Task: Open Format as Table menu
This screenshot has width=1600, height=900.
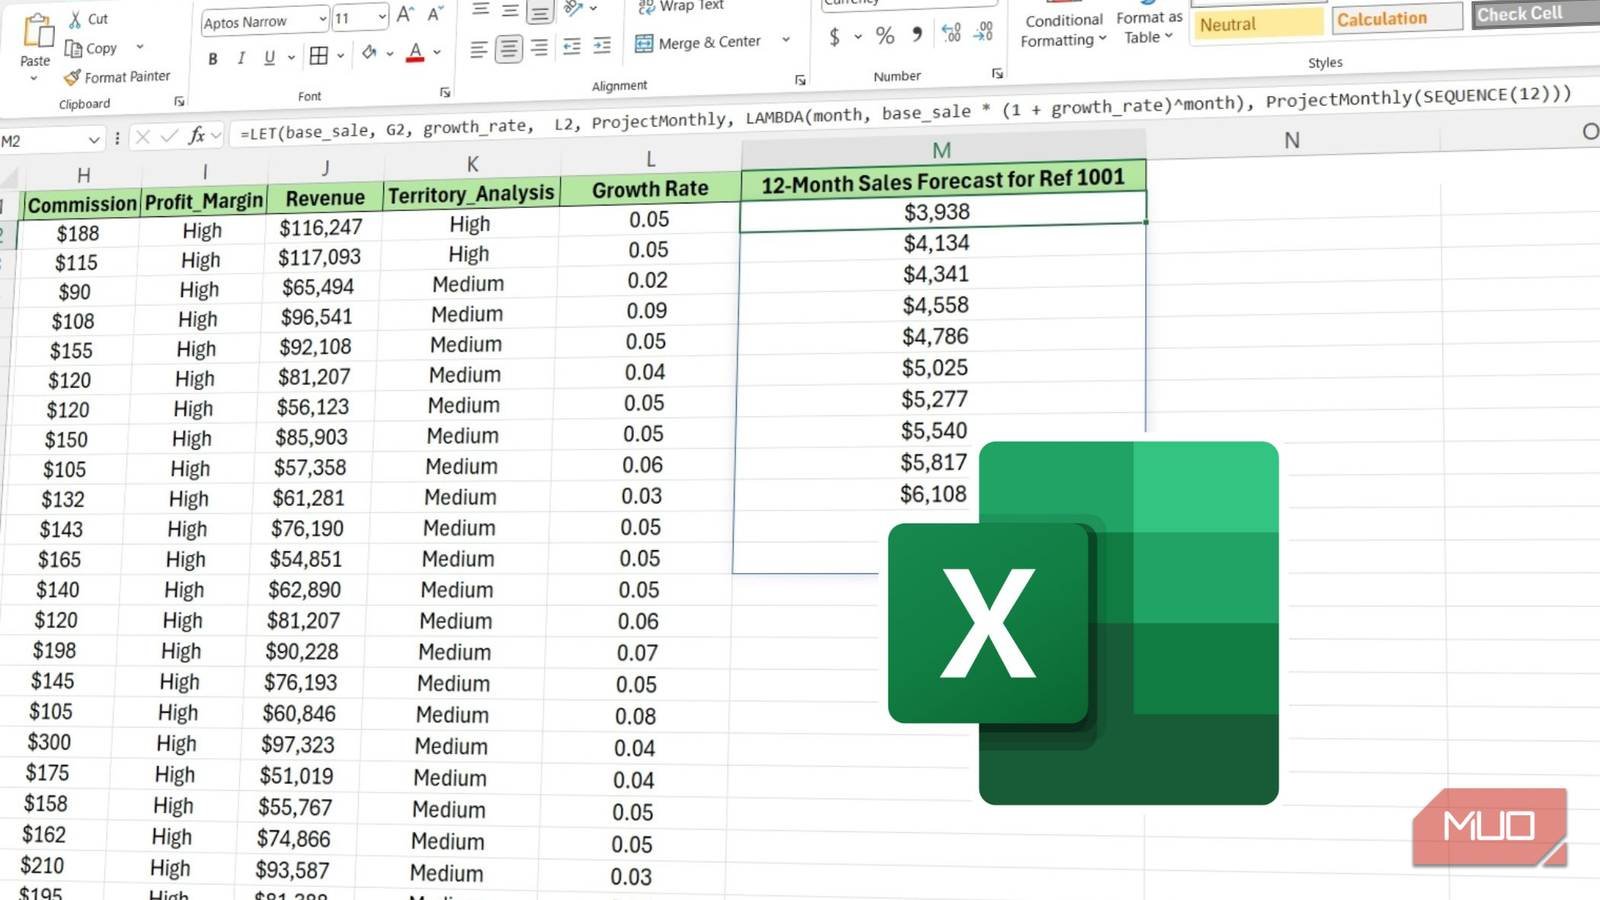Action: point(1148,27)
